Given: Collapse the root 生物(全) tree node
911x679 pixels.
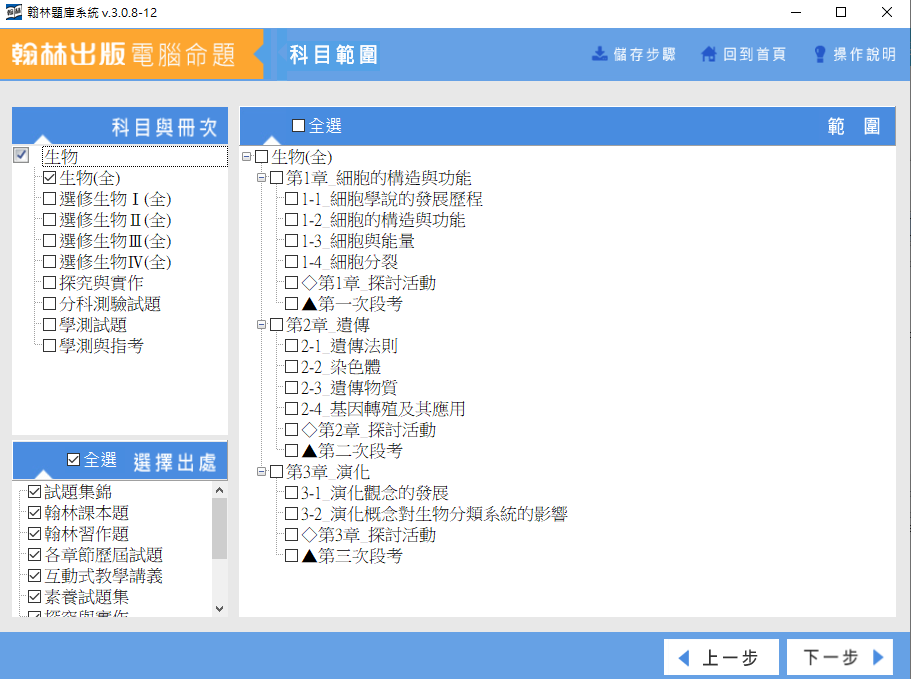Looking at the screenshot, I should click(247, 157).
